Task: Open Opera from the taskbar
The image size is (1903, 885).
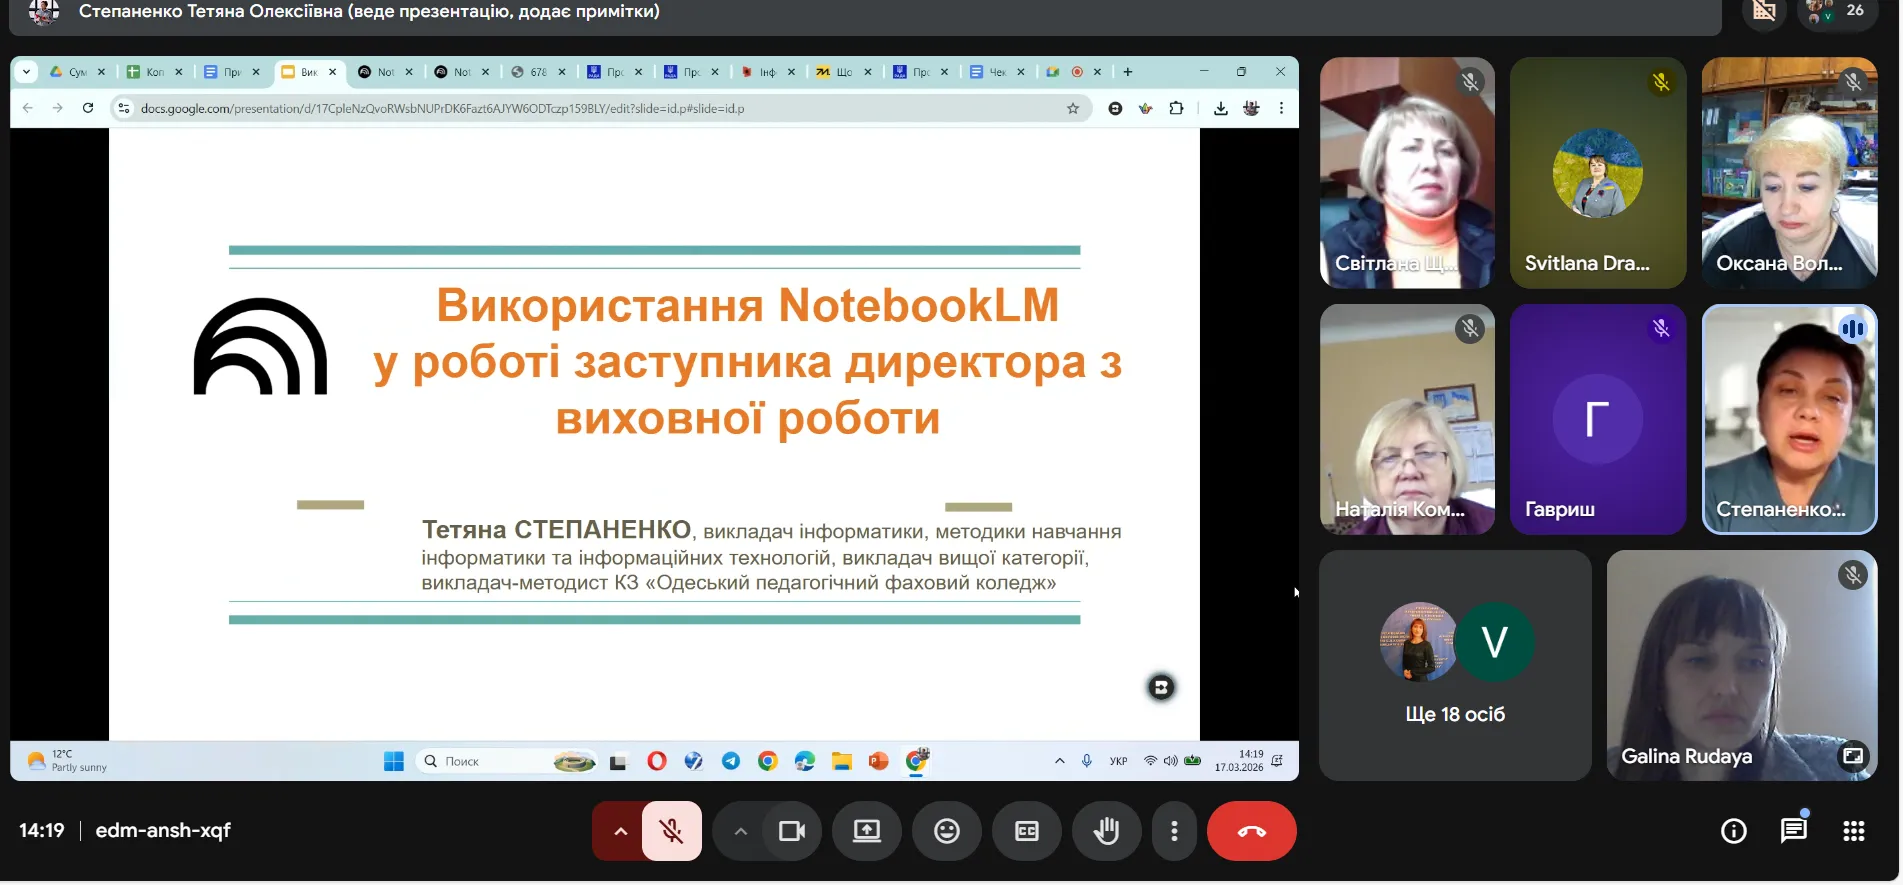Action: point(657,761)
